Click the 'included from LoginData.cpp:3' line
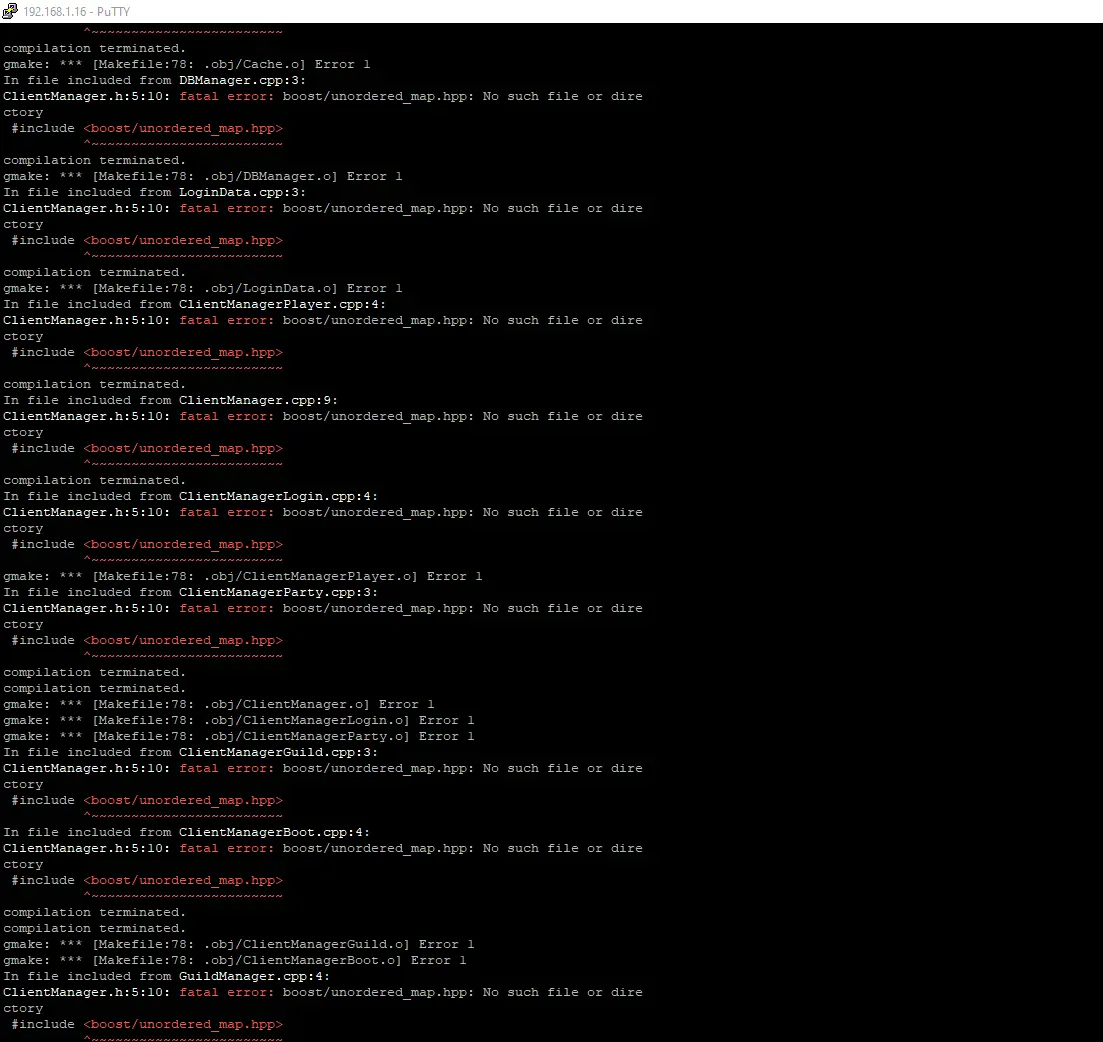1103x1042 pixels. (155, 192)
